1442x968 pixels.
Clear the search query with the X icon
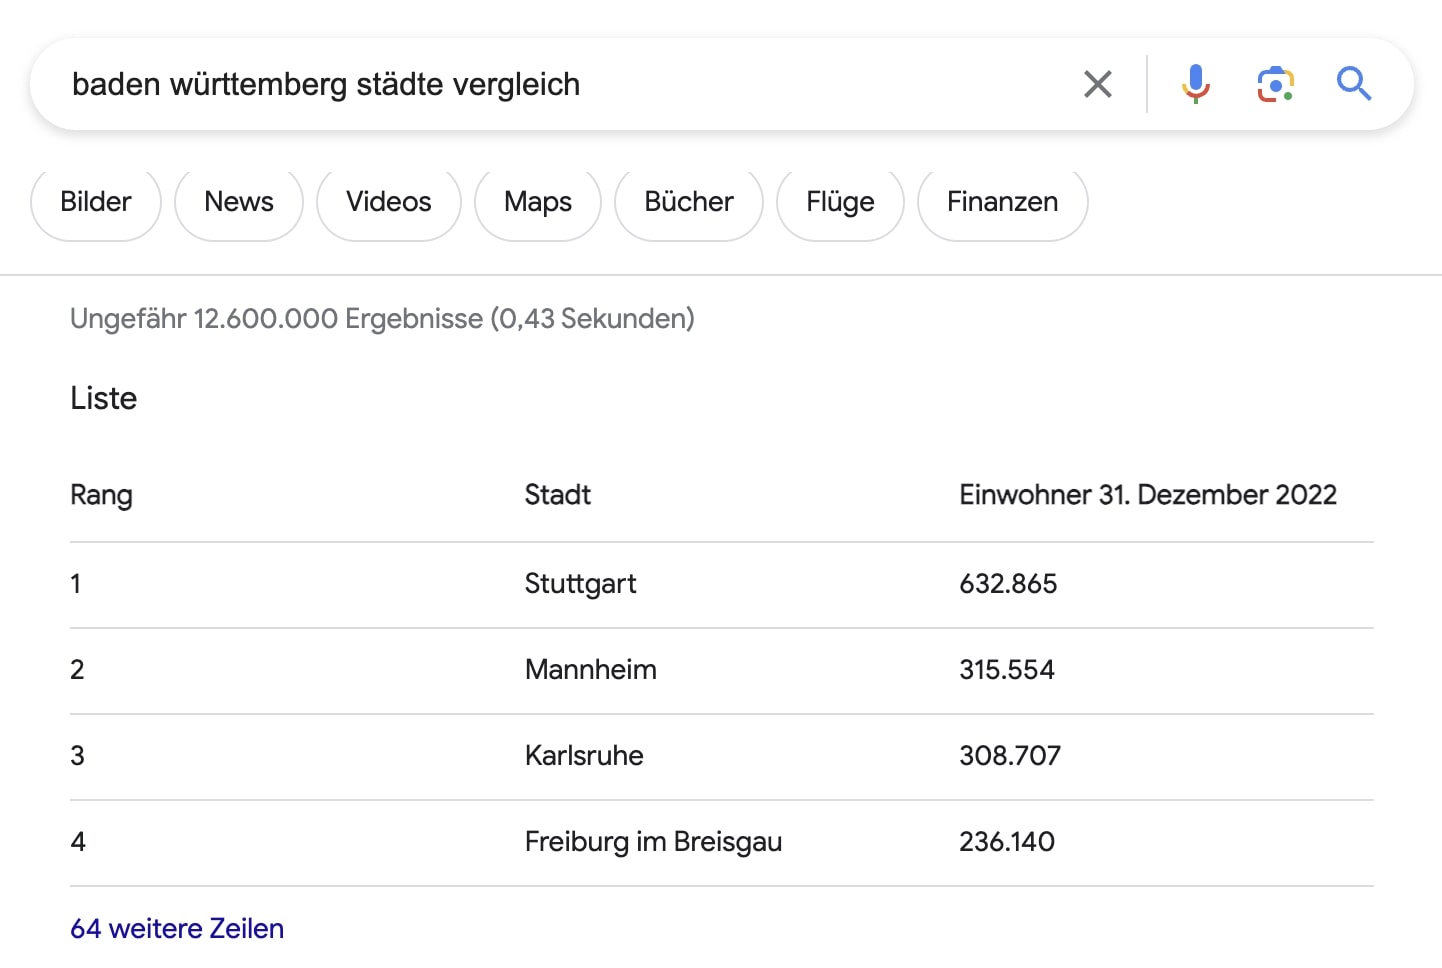(x=1097, y=84)
